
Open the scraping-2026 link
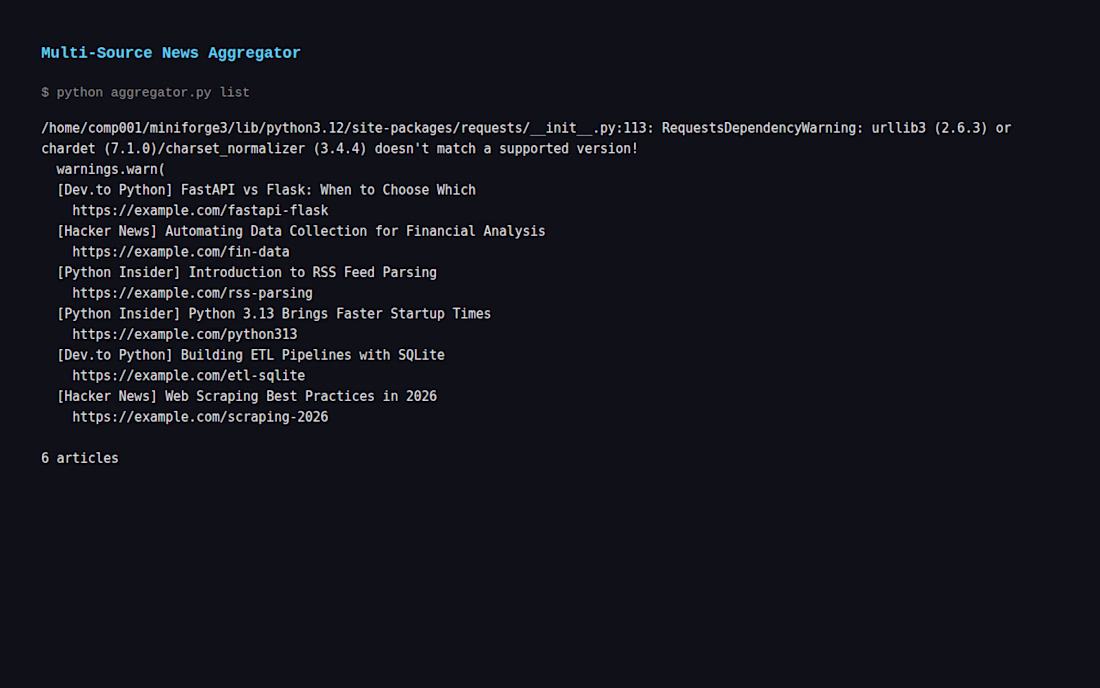[x=200, y=417]
